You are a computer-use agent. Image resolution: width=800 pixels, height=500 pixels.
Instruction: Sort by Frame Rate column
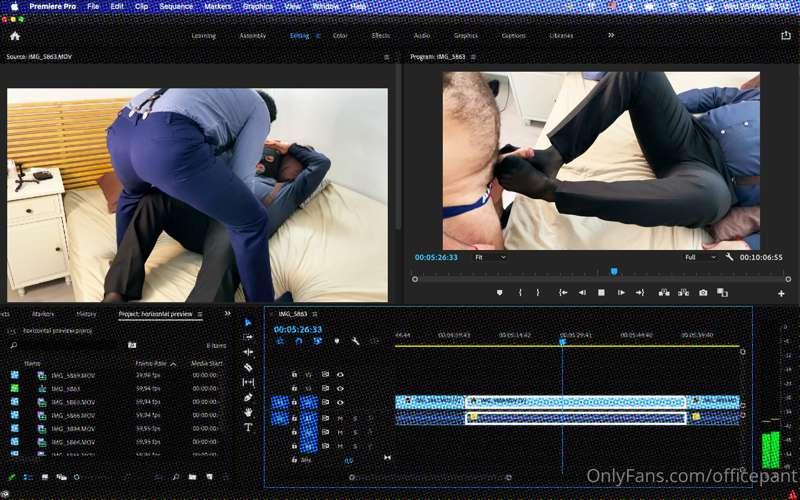click(151, 364)
